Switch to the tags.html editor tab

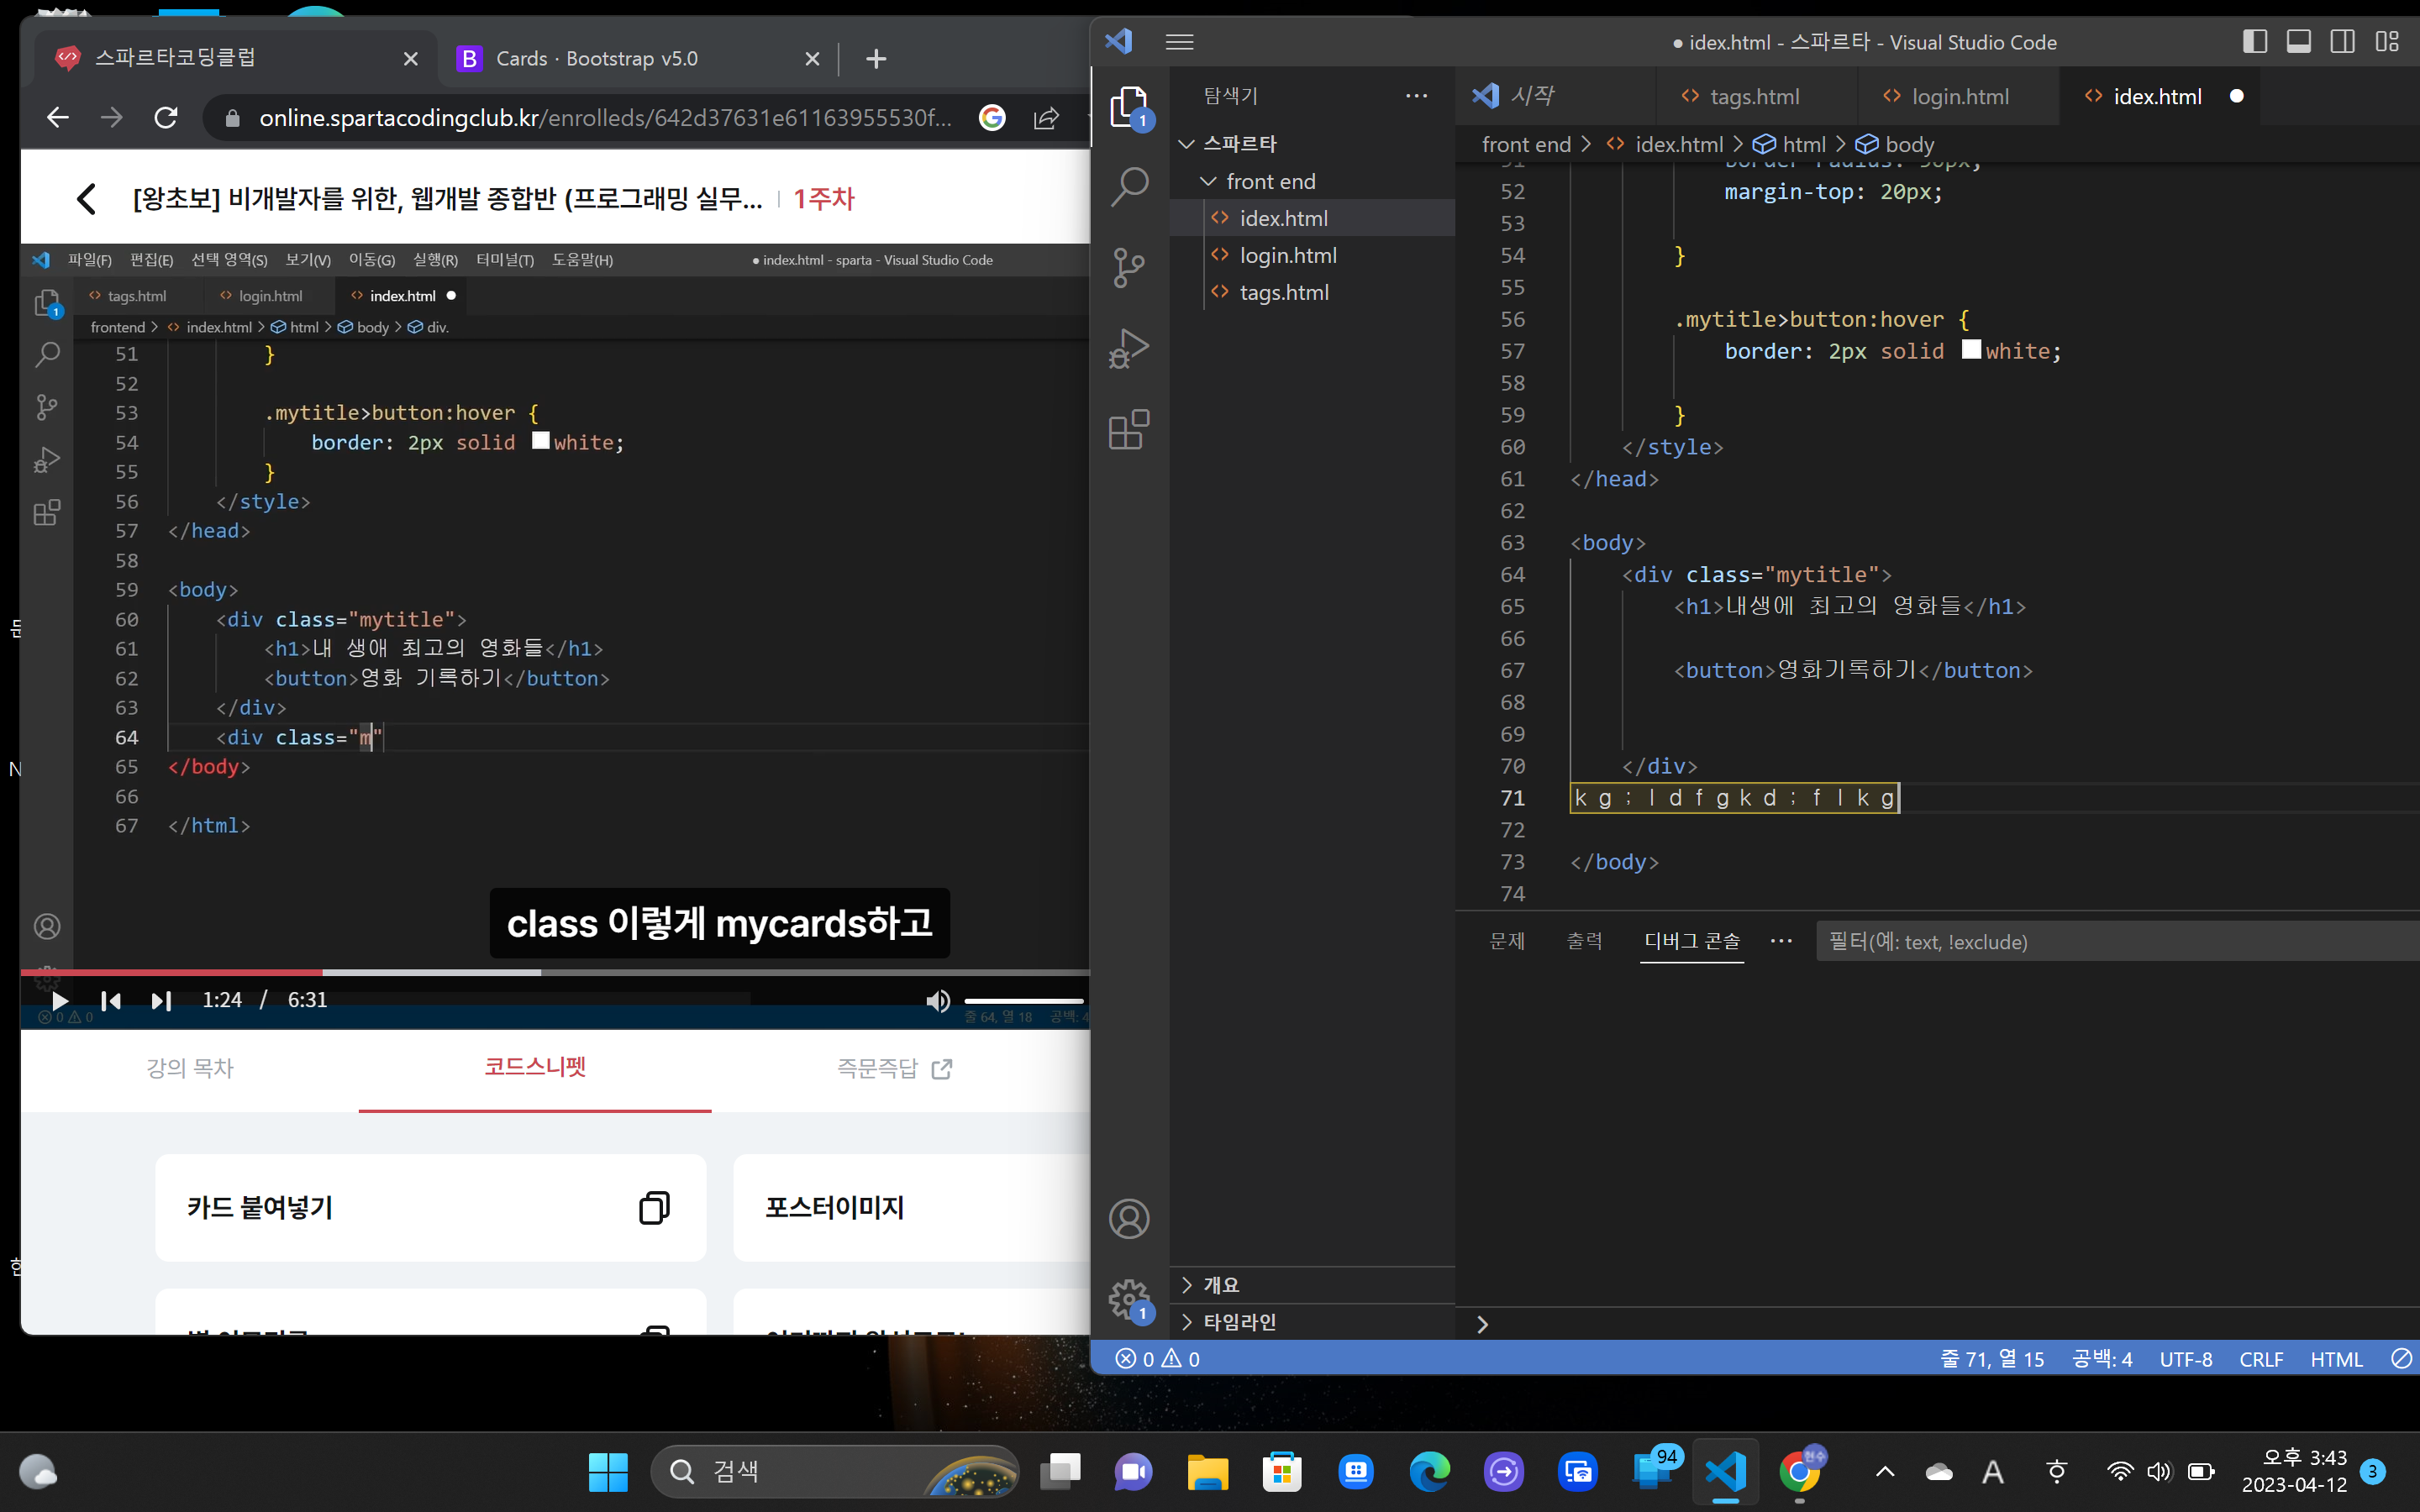1755,96
